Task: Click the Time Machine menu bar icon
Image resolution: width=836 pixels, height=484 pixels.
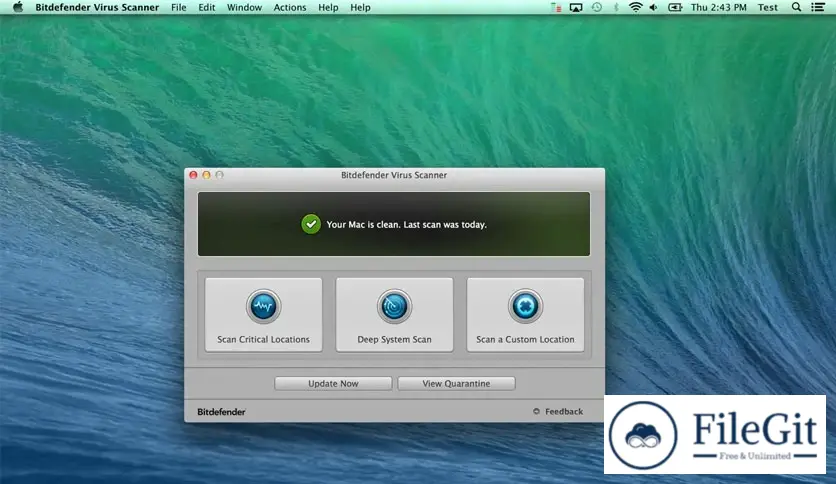Action: click(597, 7)
